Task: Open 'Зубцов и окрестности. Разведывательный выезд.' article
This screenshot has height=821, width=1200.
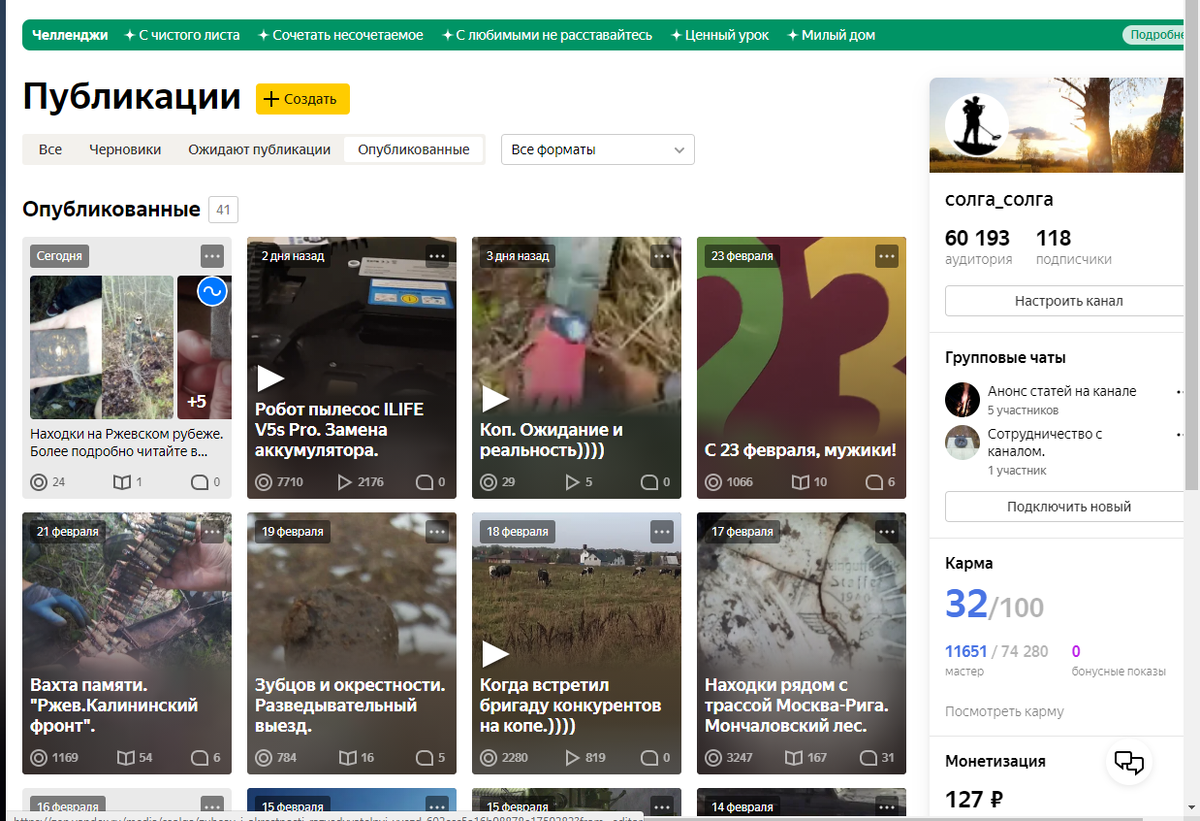Action: pyautogui.click(x=350, y=705)
